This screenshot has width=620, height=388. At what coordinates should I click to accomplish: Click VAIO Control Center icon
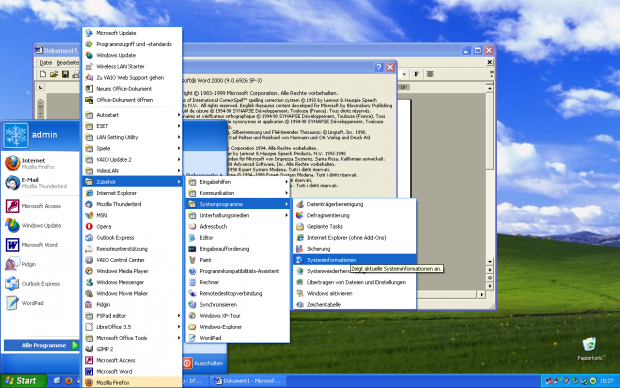point(89,260)
